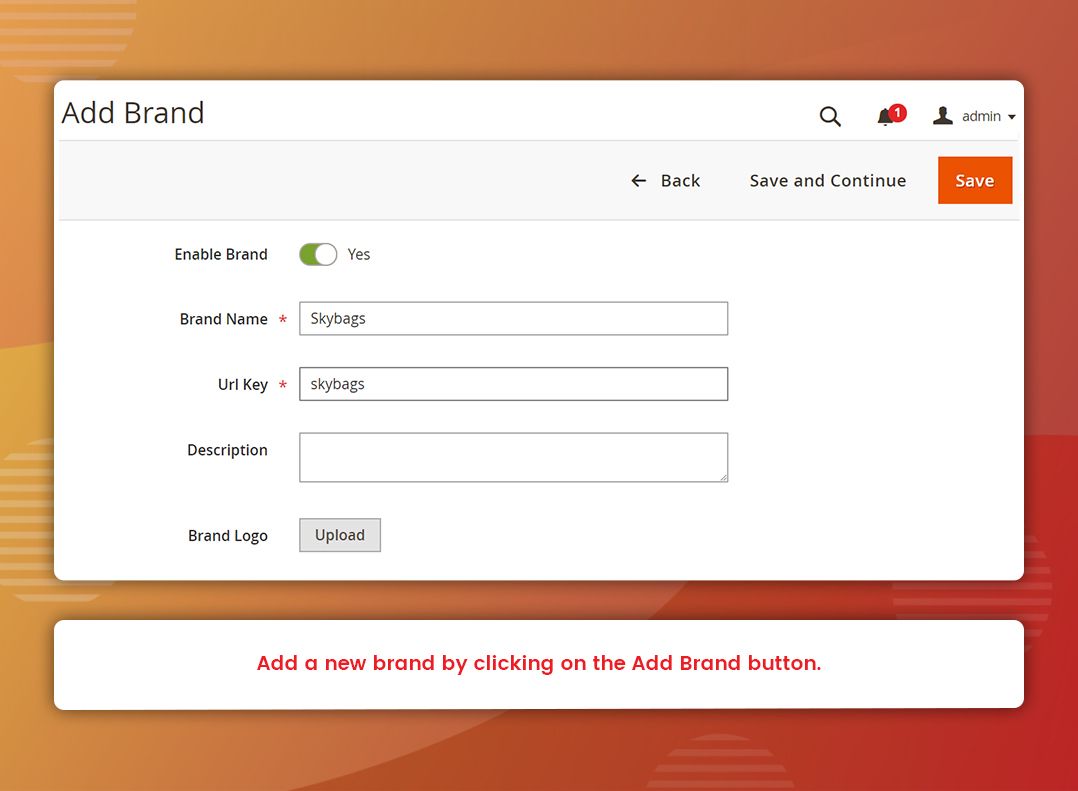Upload a brand logo
Image resolution: width=1078 pixels, height=791 pixels.
coord(340,535)
